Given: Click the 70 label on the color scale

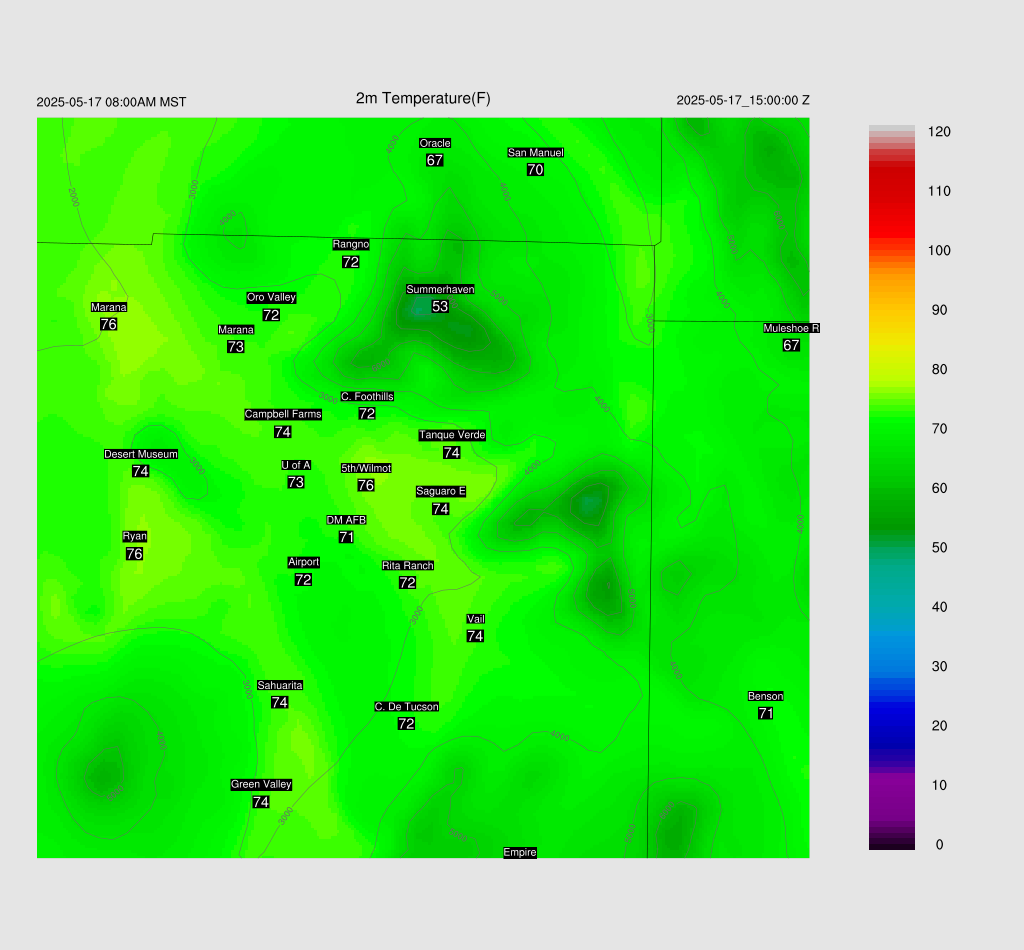Looking at the screenshot, I should pos(939,429).
